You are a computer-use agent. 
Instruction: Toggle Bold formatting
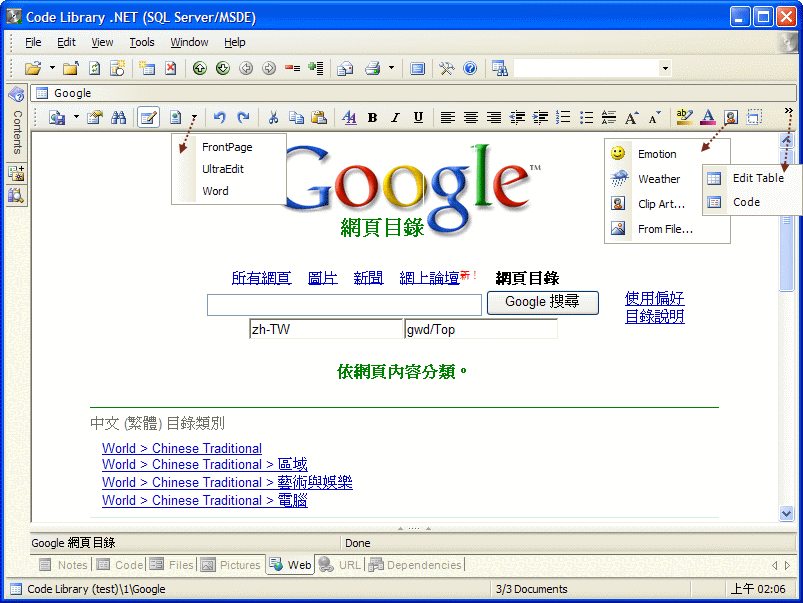click(372, 118)
